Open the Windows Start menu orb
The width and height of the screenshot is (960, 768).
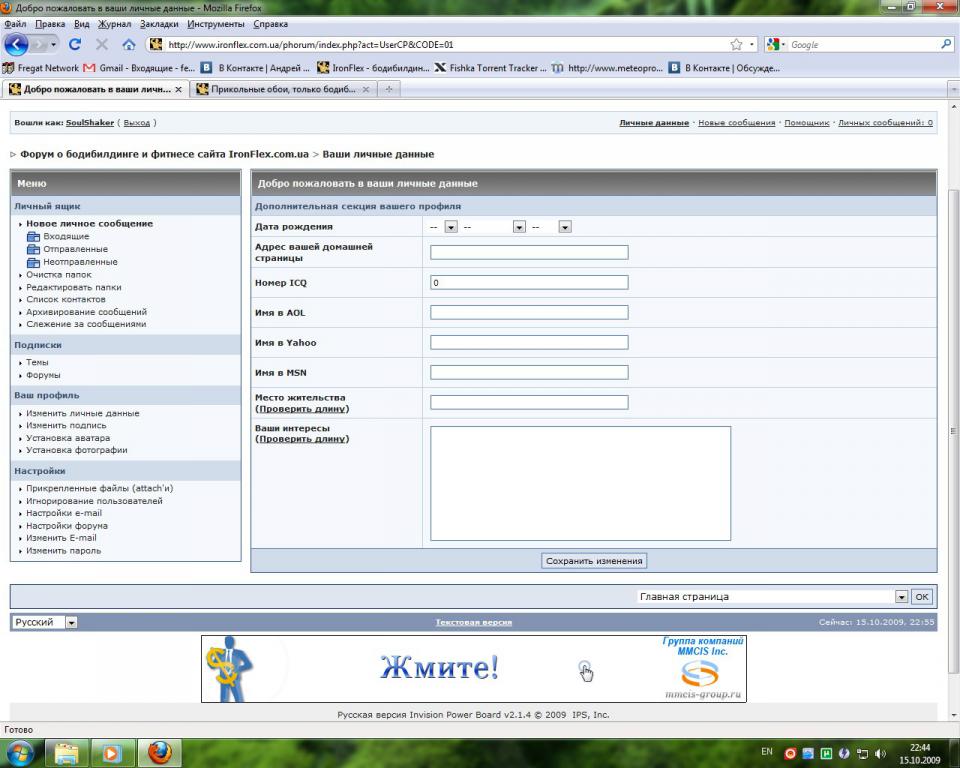pyautogui.click(x=20, y=752)
